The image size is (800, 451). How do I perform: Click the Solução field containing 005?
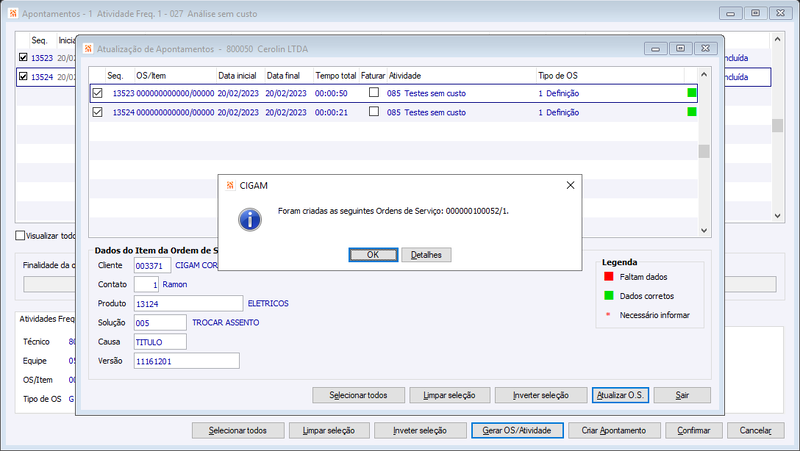[x=160, y=322]
